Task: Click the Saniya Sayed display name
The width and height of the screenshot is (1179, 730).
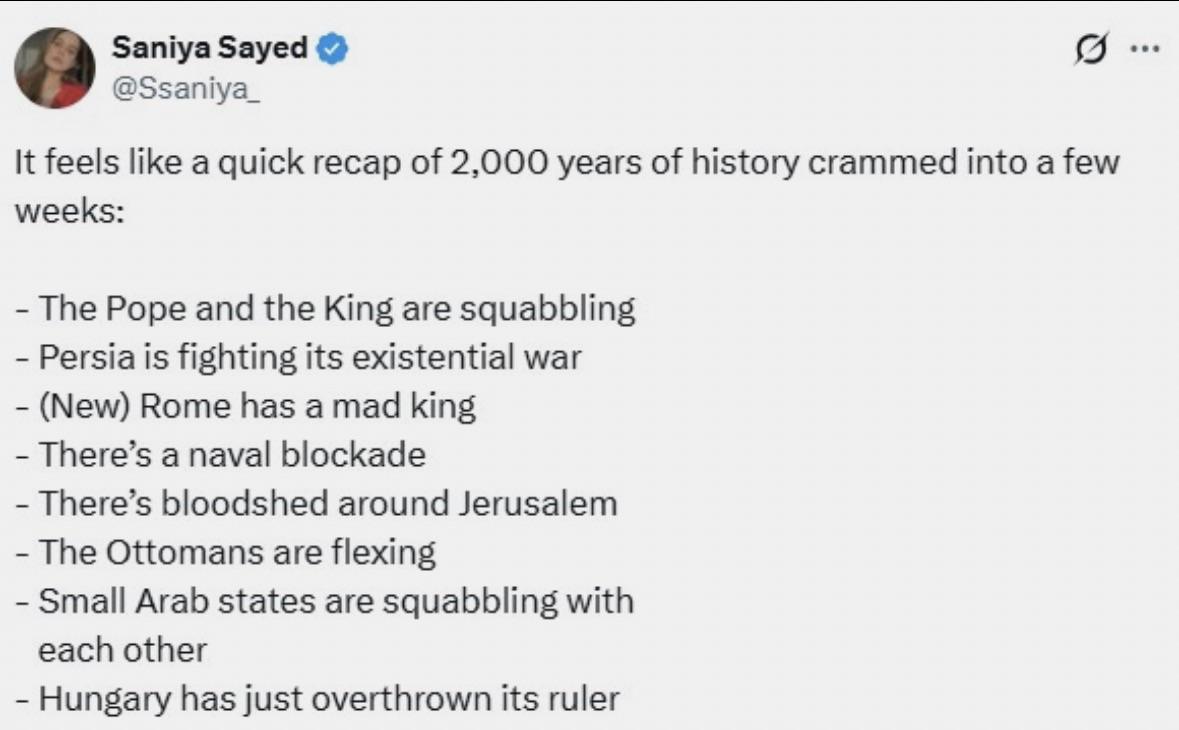Action: click(x=210, y=48)
